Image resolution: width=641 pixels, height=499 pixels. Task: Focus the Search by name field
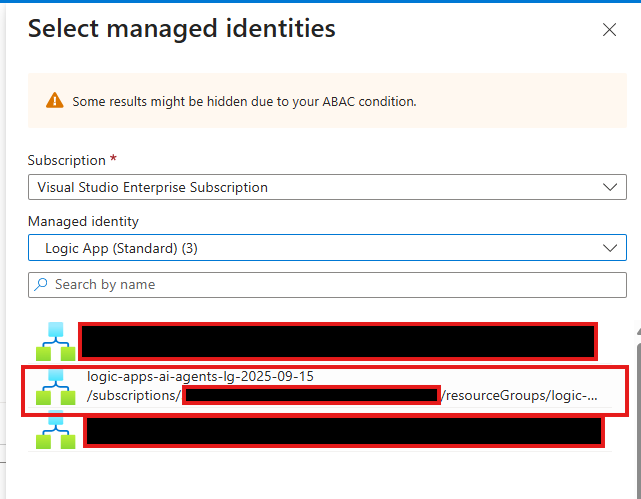click(x=330, y=285)
